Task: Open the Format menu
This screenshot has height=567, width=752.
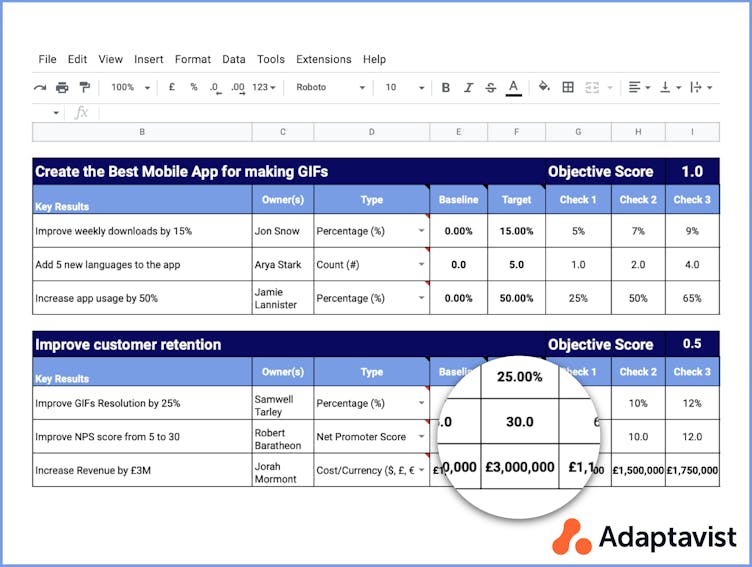Action: coord(192,60)
